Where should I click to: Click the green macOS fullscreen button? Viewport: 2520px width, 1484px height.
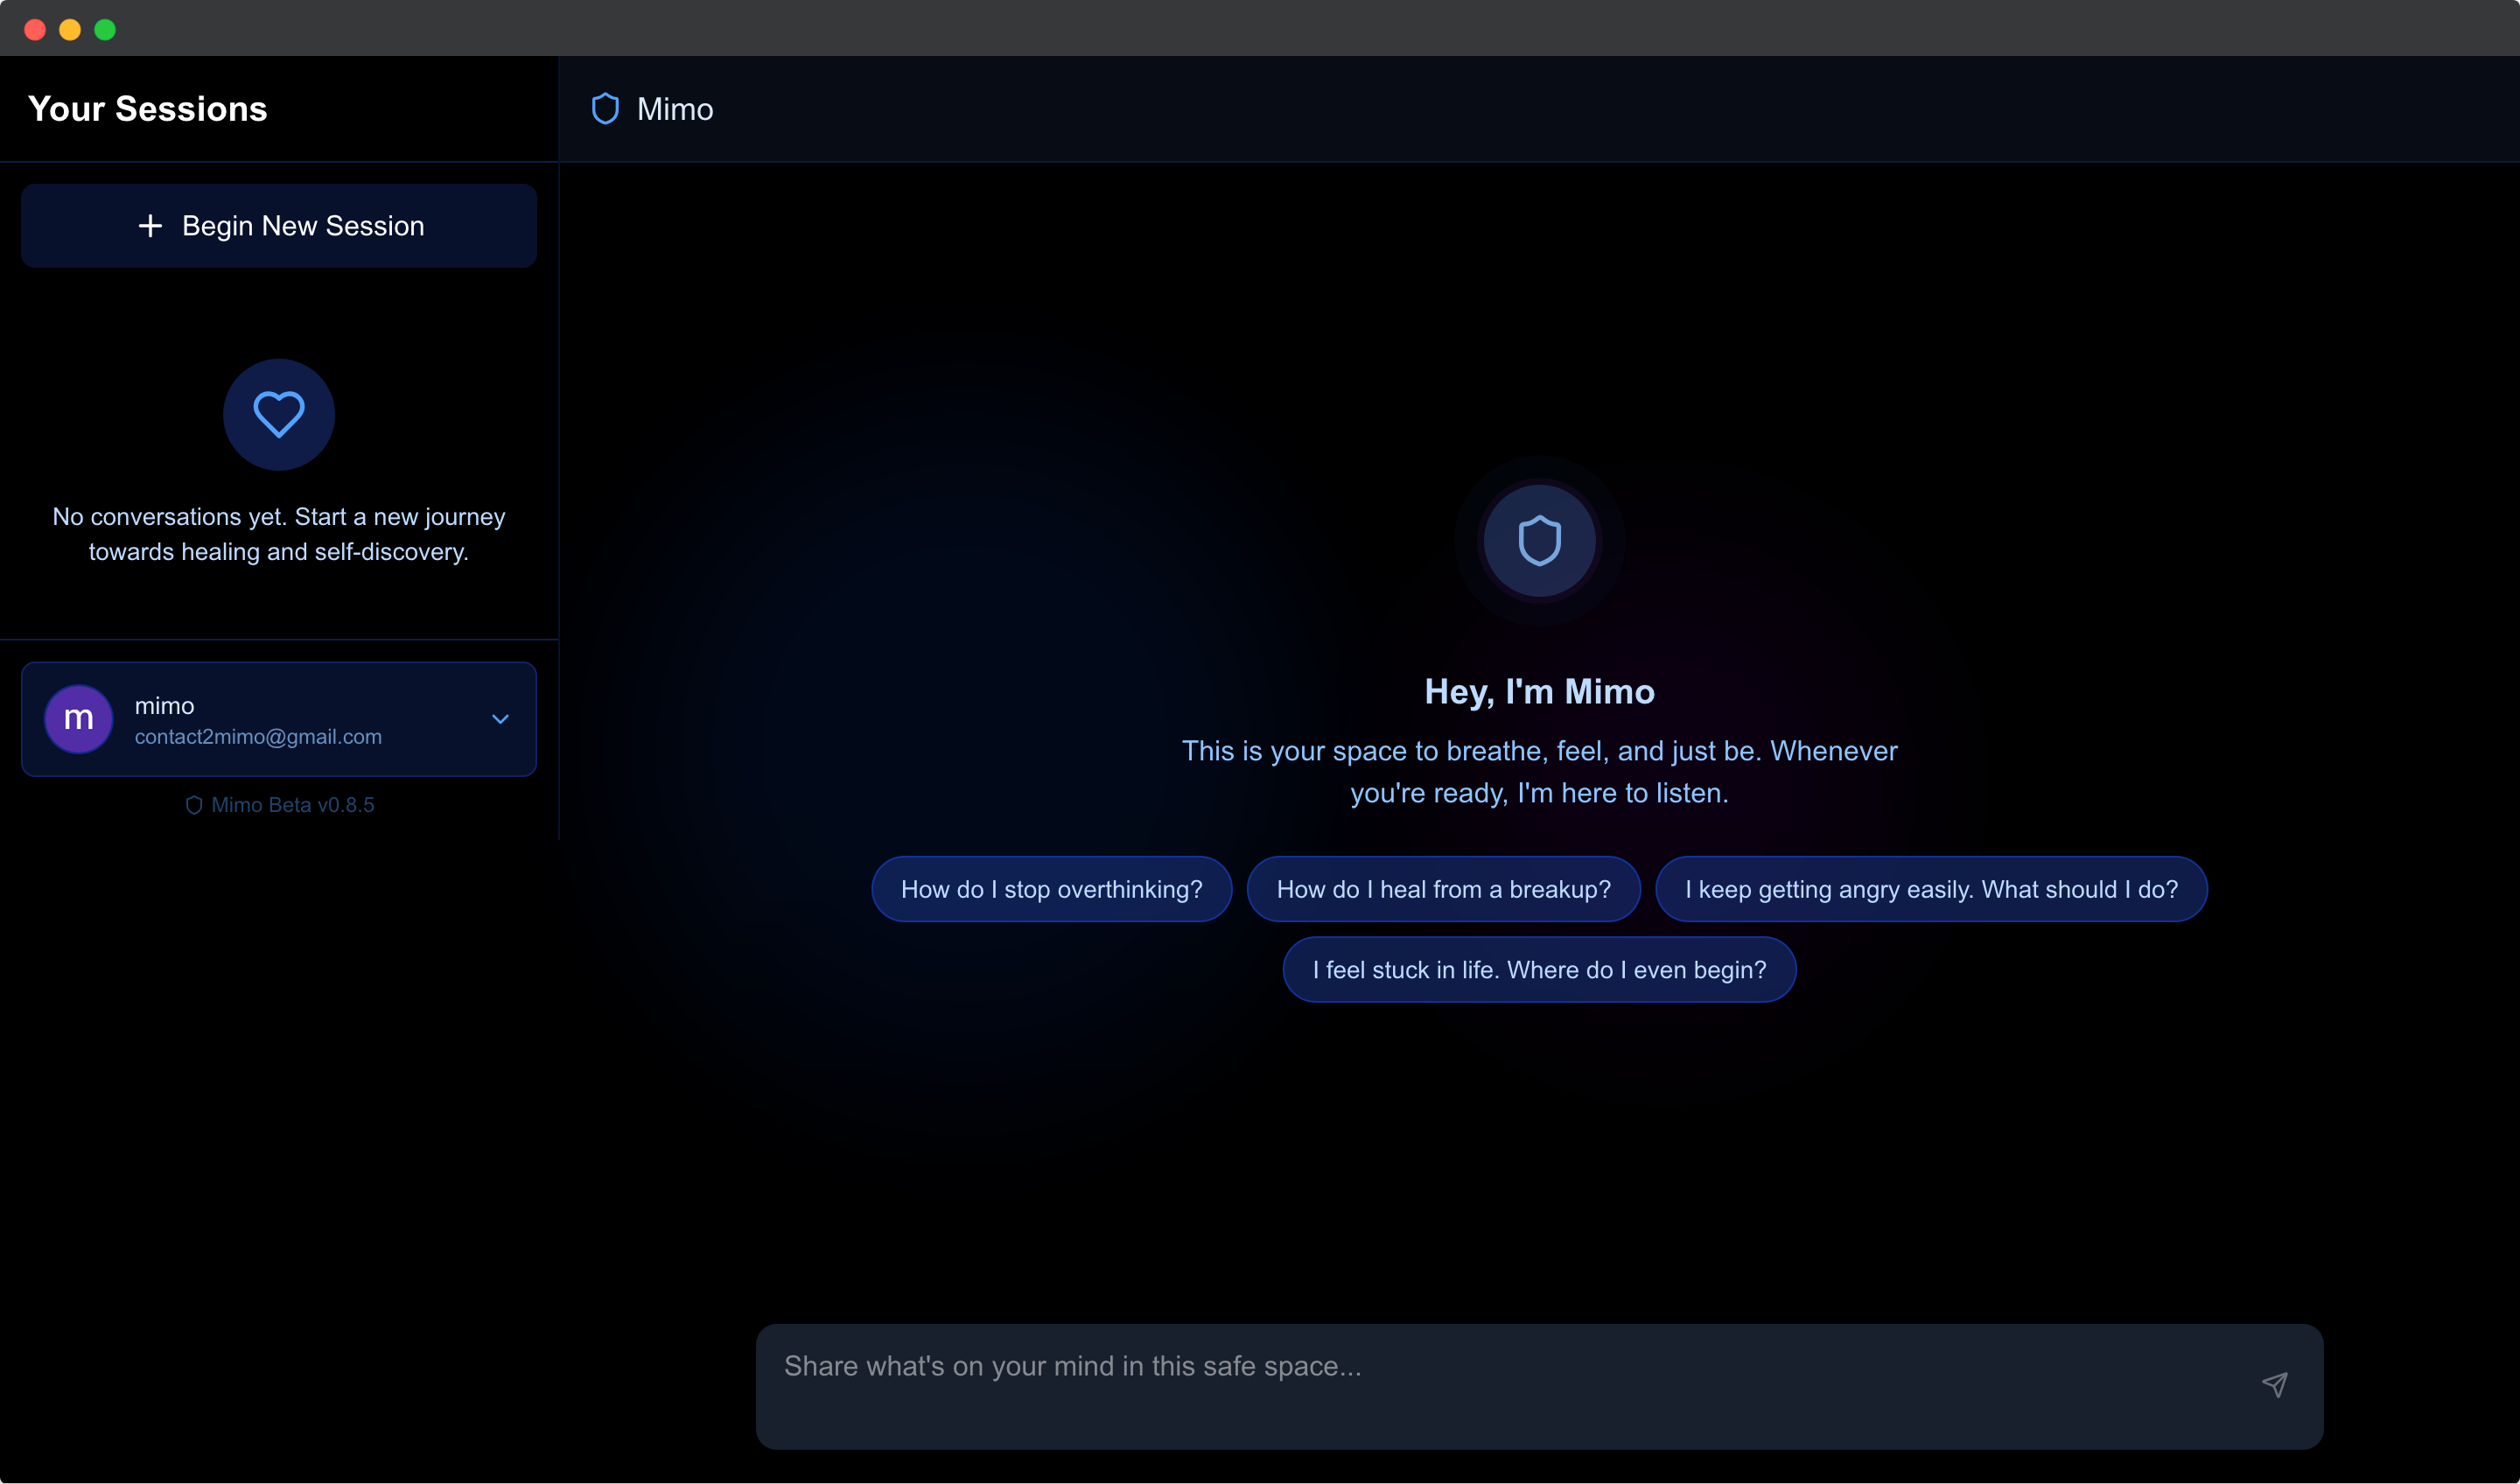(x=105, y=30)
